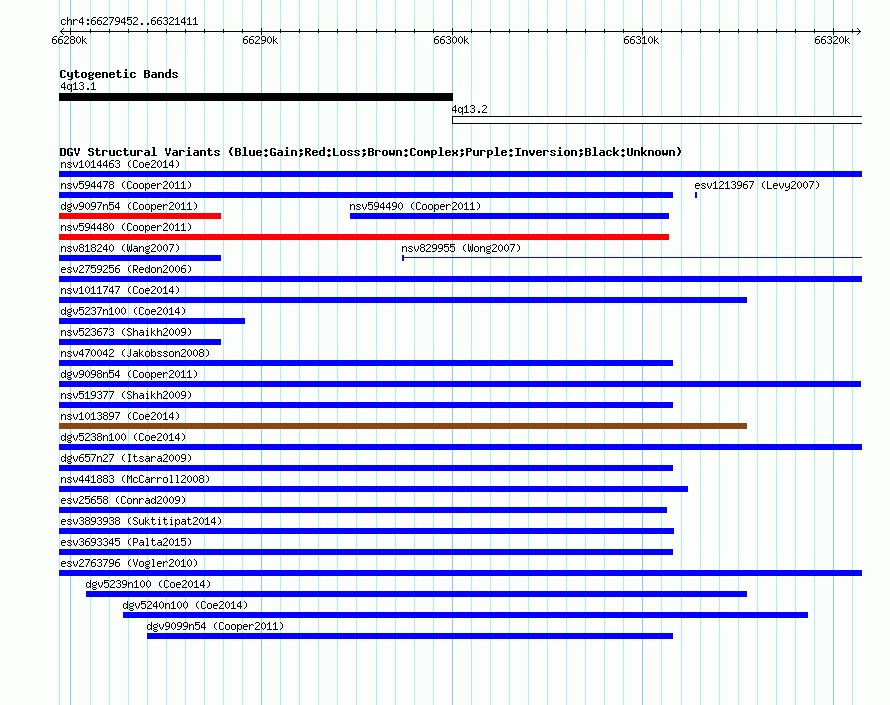Open the esv25658 (Conrad2009) variant label
The width and height of the screenshot is (890, 705).
pyautogui.click(x=123, y=500)
